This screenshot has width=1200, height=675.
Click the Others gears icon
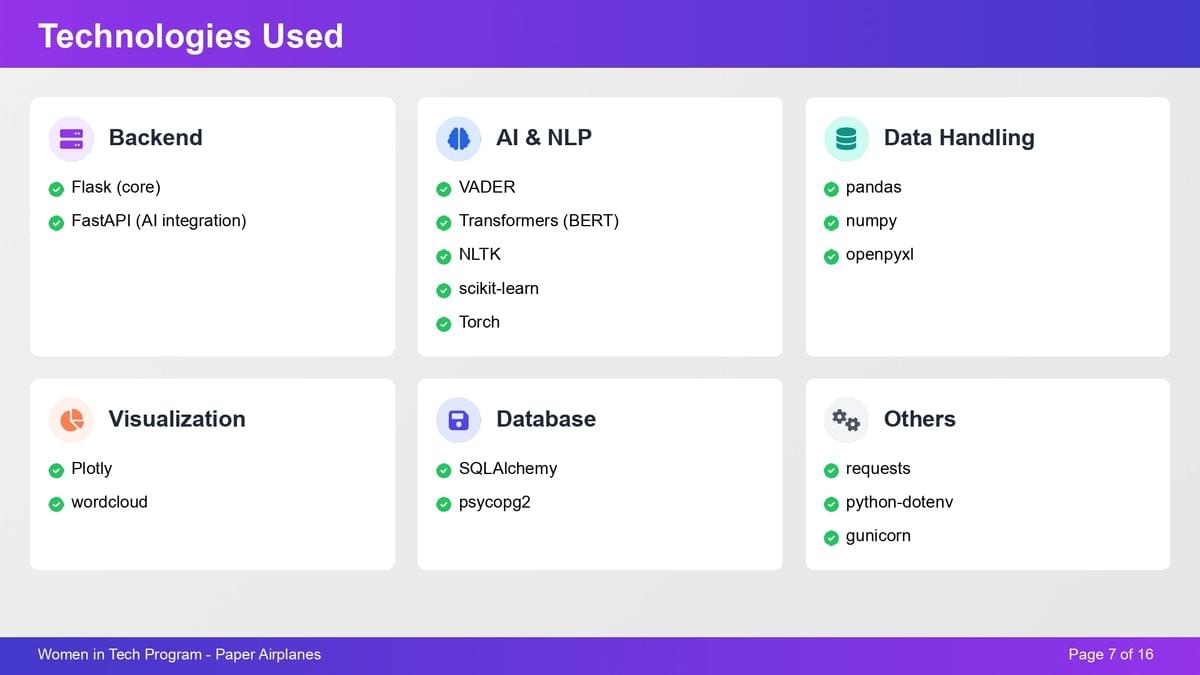[x=846, y=420]
